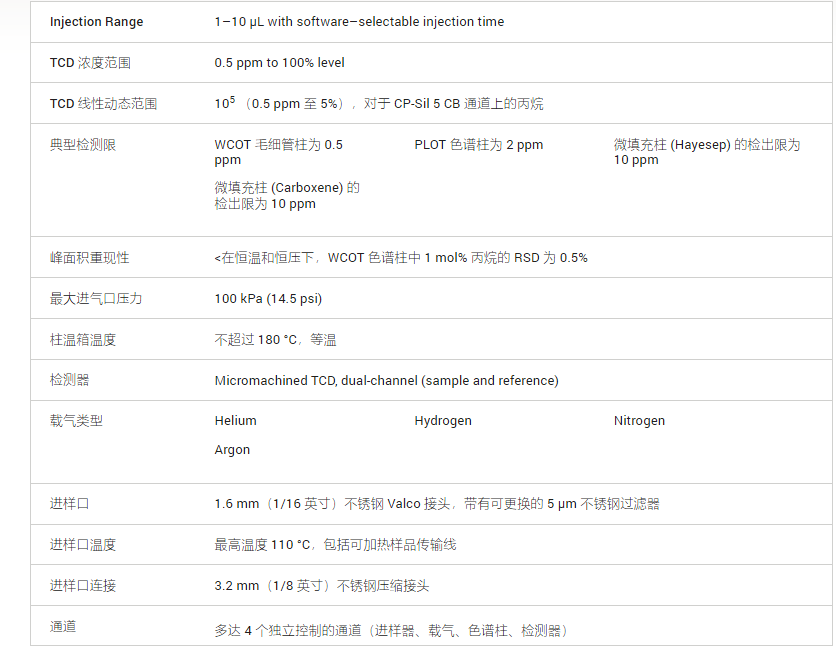Click the WCOT 毛细管柱为 0.5 ppm entry
Screen dimensions: 836x661
[278, 152]
